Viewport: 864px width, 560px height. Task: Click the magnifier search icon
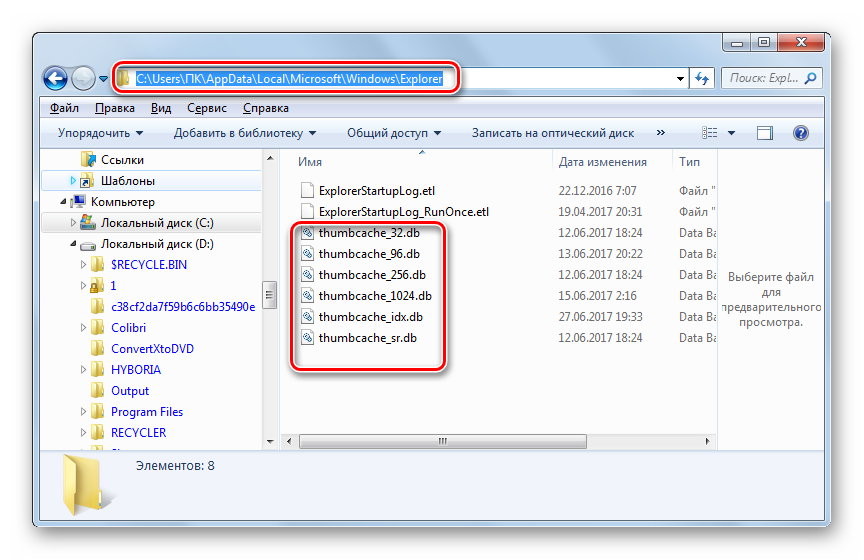(811, 78)
